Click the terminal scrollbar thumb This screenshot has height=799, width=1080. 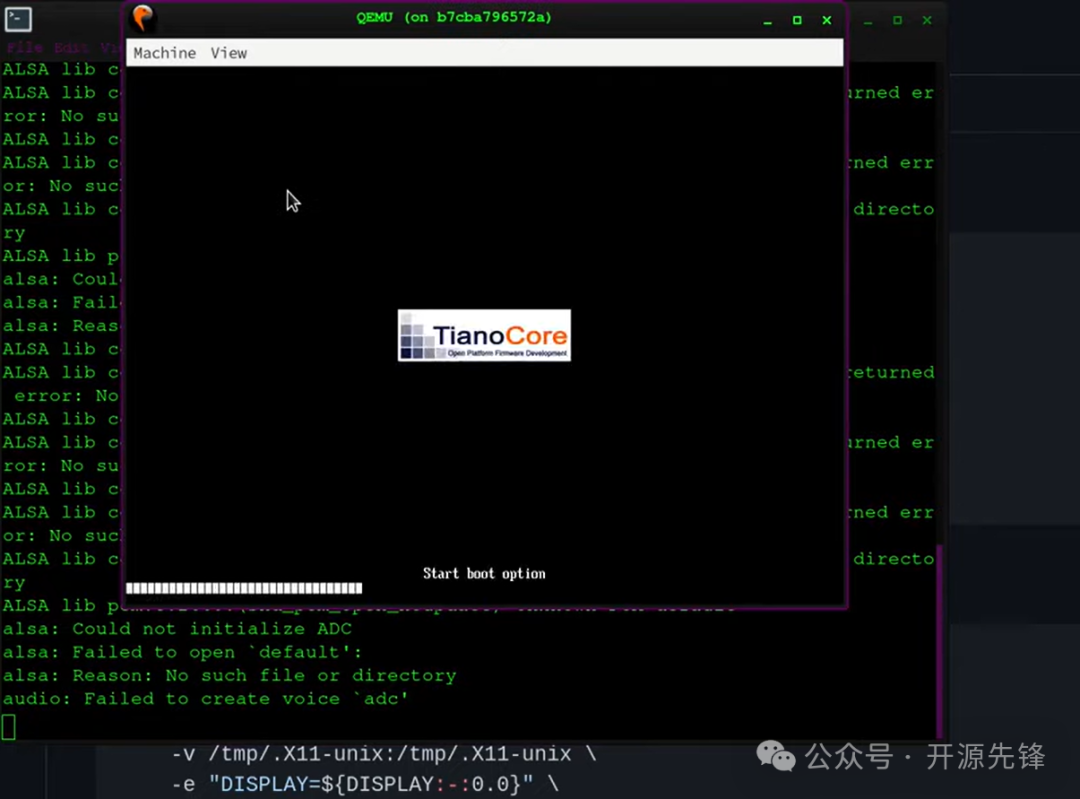(939, 641)
